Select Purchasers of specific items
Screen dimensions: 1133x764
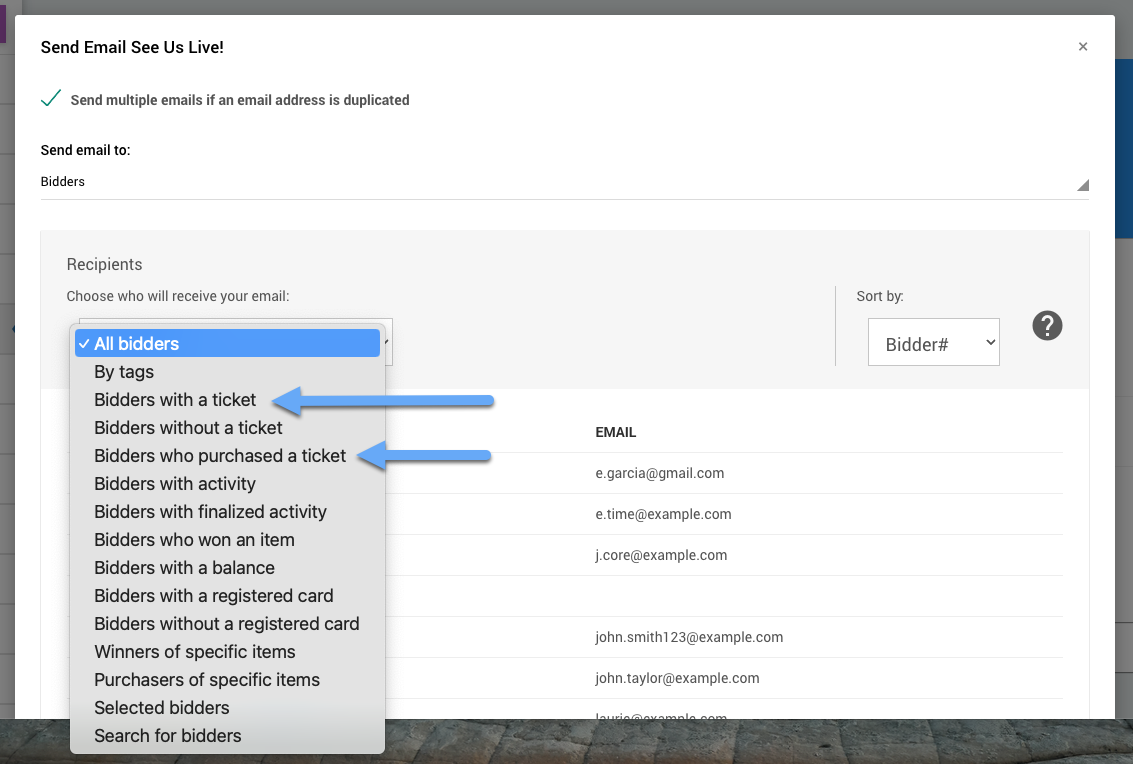tap(207, 680)
